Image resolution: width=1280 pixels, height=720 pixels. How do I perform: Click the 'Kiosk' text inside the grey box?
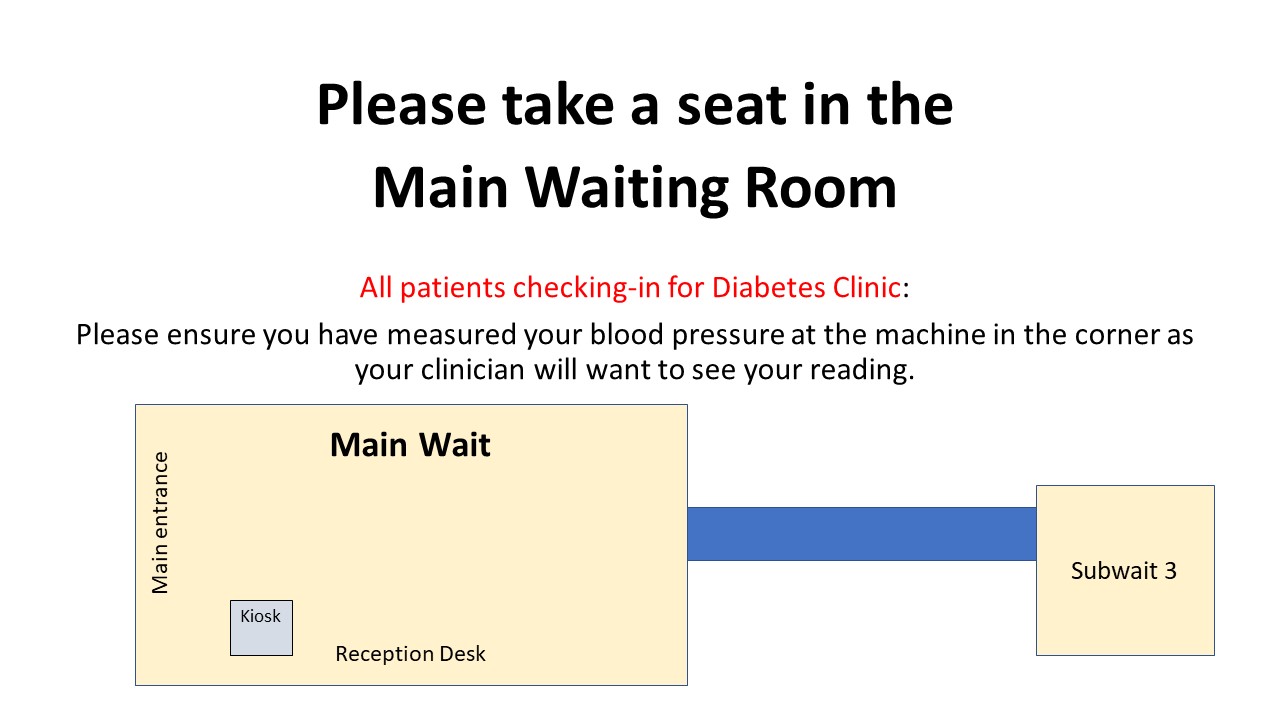pyautogui.click(x=261, y=616)
